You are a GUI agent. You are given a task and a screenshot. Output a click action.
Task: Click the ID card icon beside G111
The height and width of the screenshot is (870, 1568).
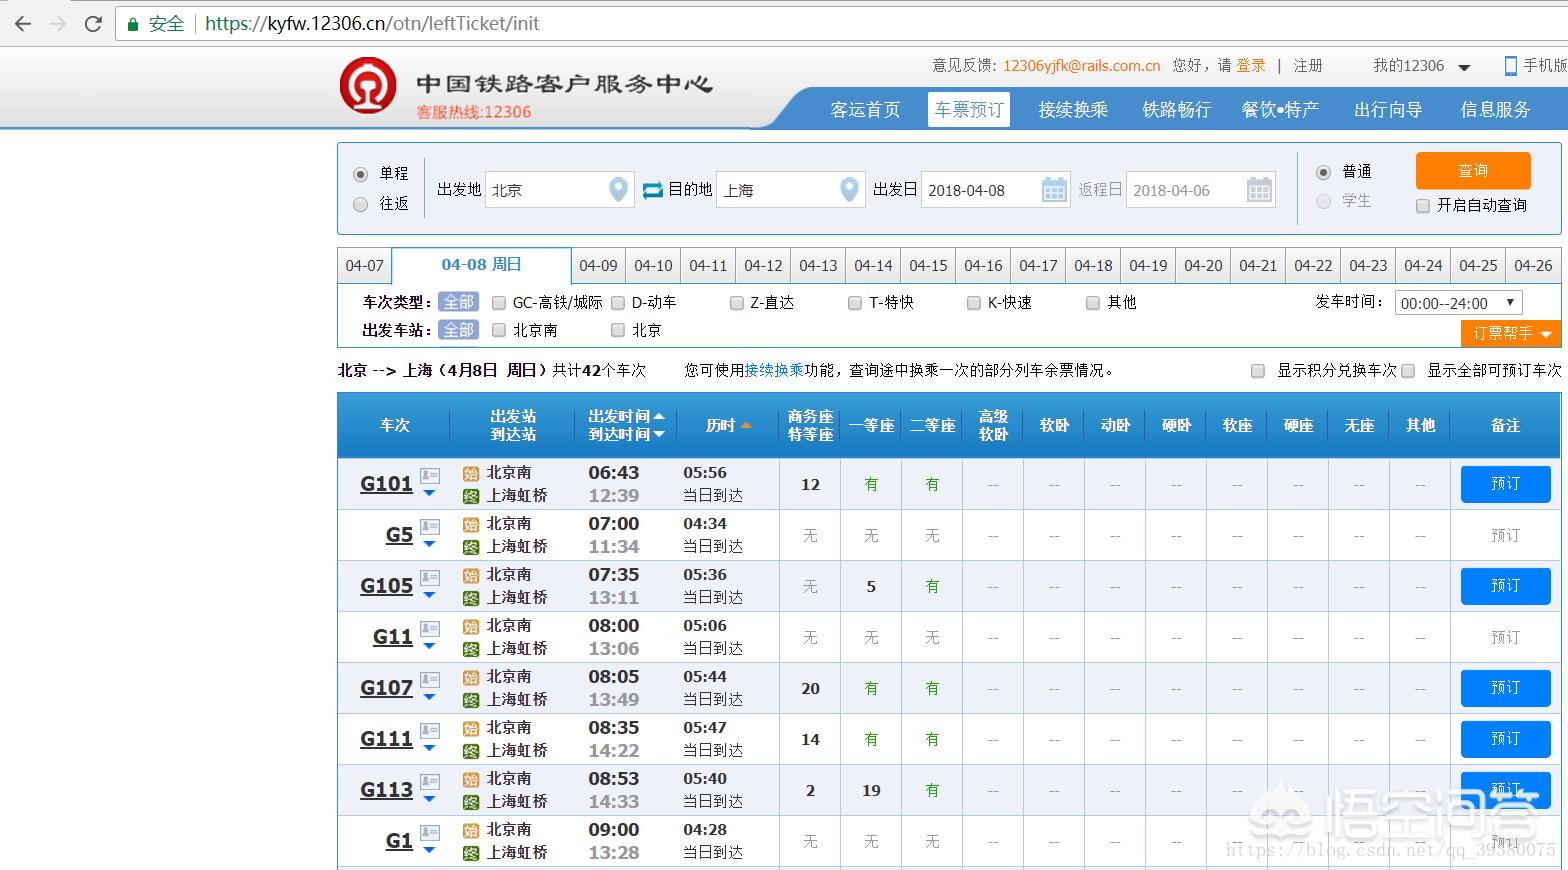430,730
